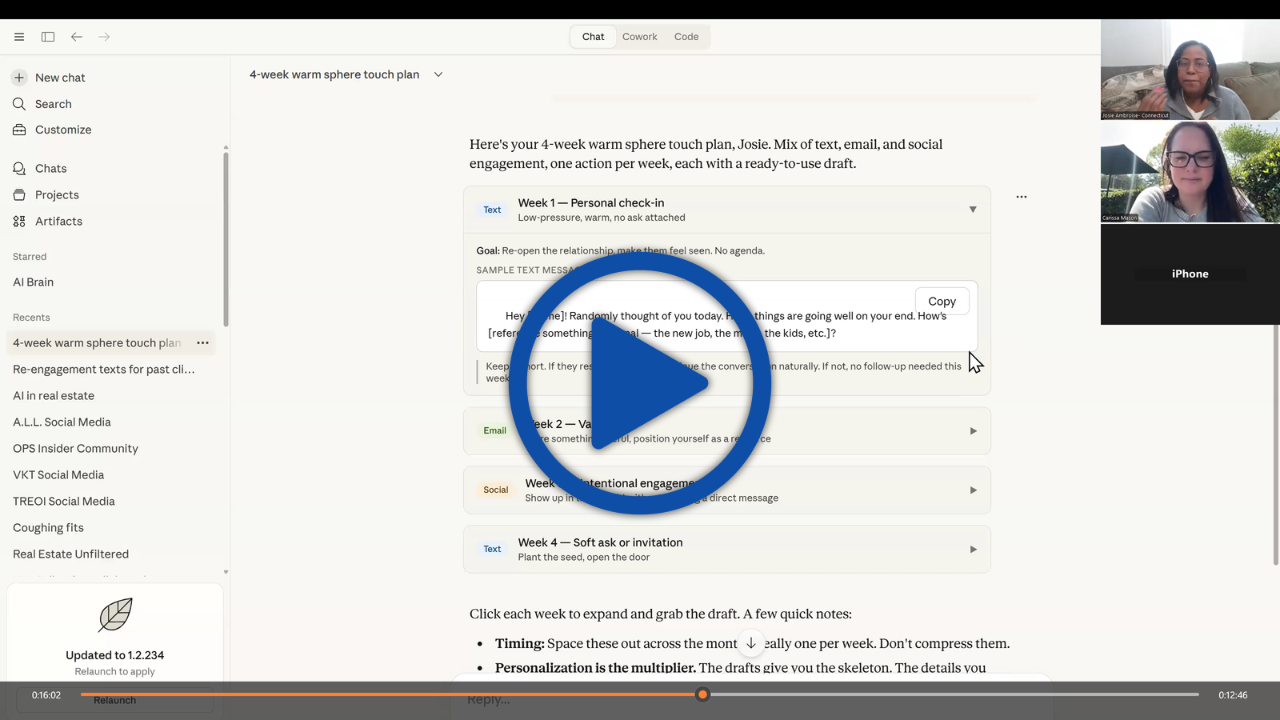Image resolution: width=1280 pixels, height=720 pixels.
Task: Go back with the left arrow
Action: pyautogui.click(x=76, y=37)
